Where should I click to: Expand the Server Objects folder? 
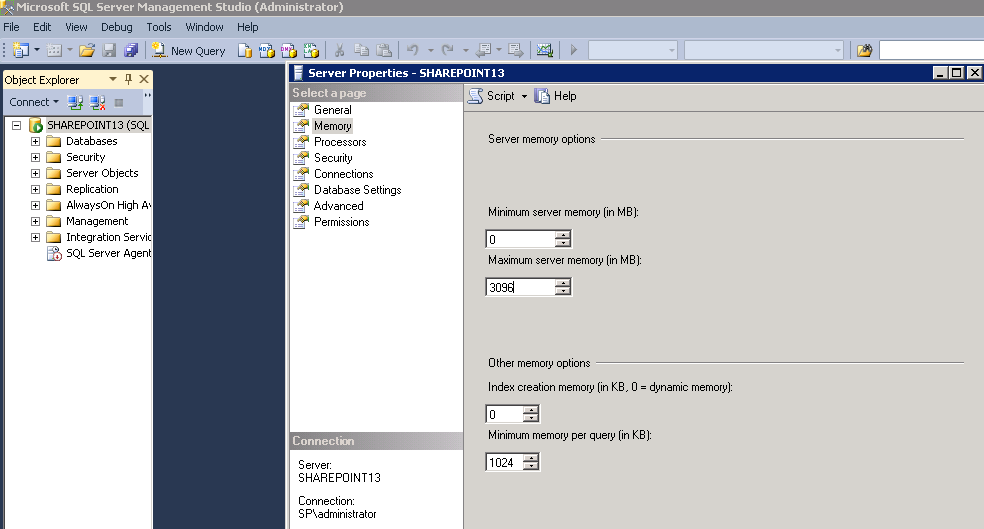pos(36,173)
